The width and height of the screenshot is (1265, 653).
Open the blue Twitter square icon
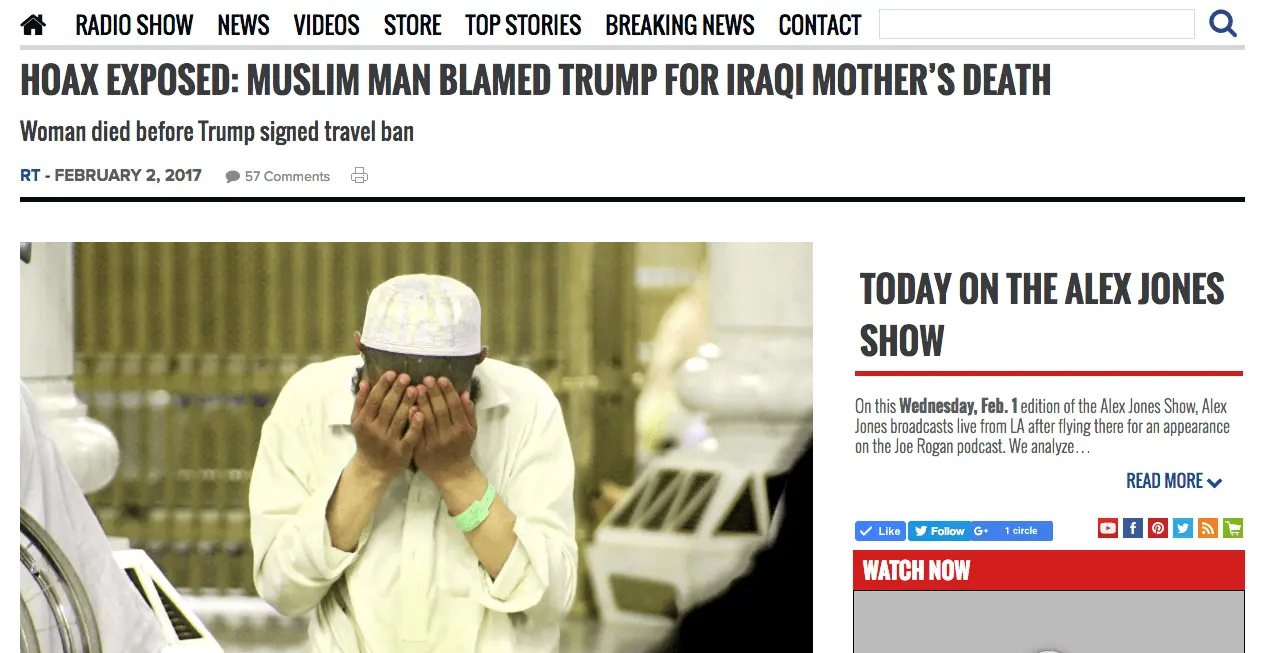pyautogui.click(x=1183, y=528)
